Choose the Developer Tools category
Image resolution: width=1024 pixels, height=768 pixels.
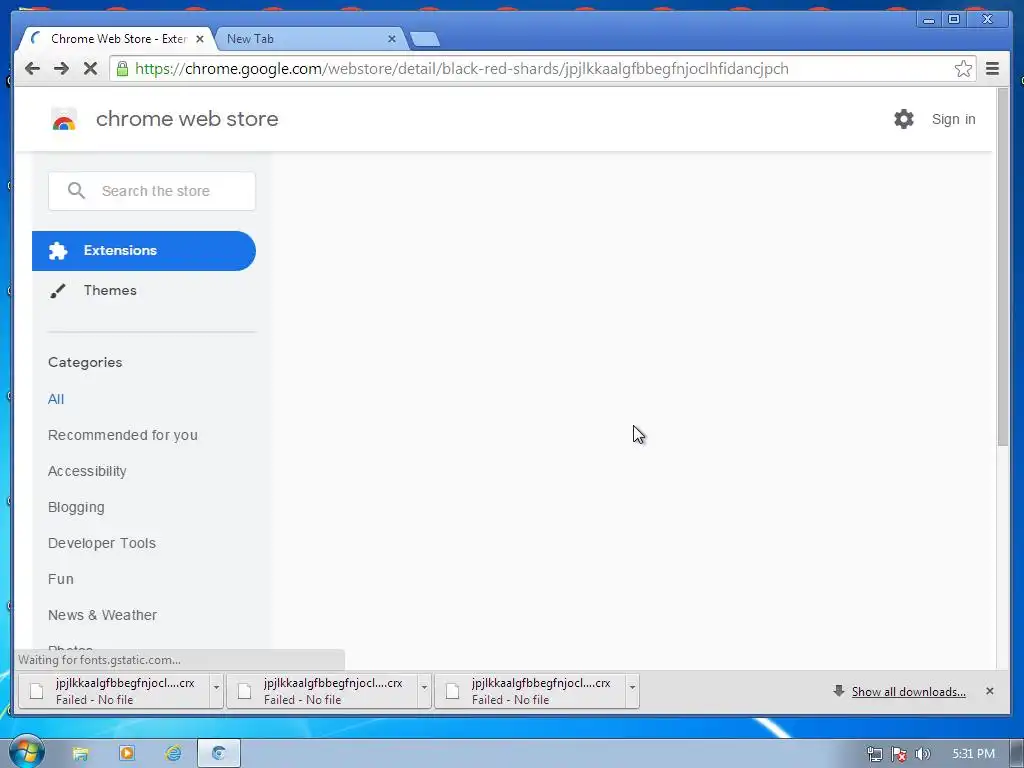point(102,543)
